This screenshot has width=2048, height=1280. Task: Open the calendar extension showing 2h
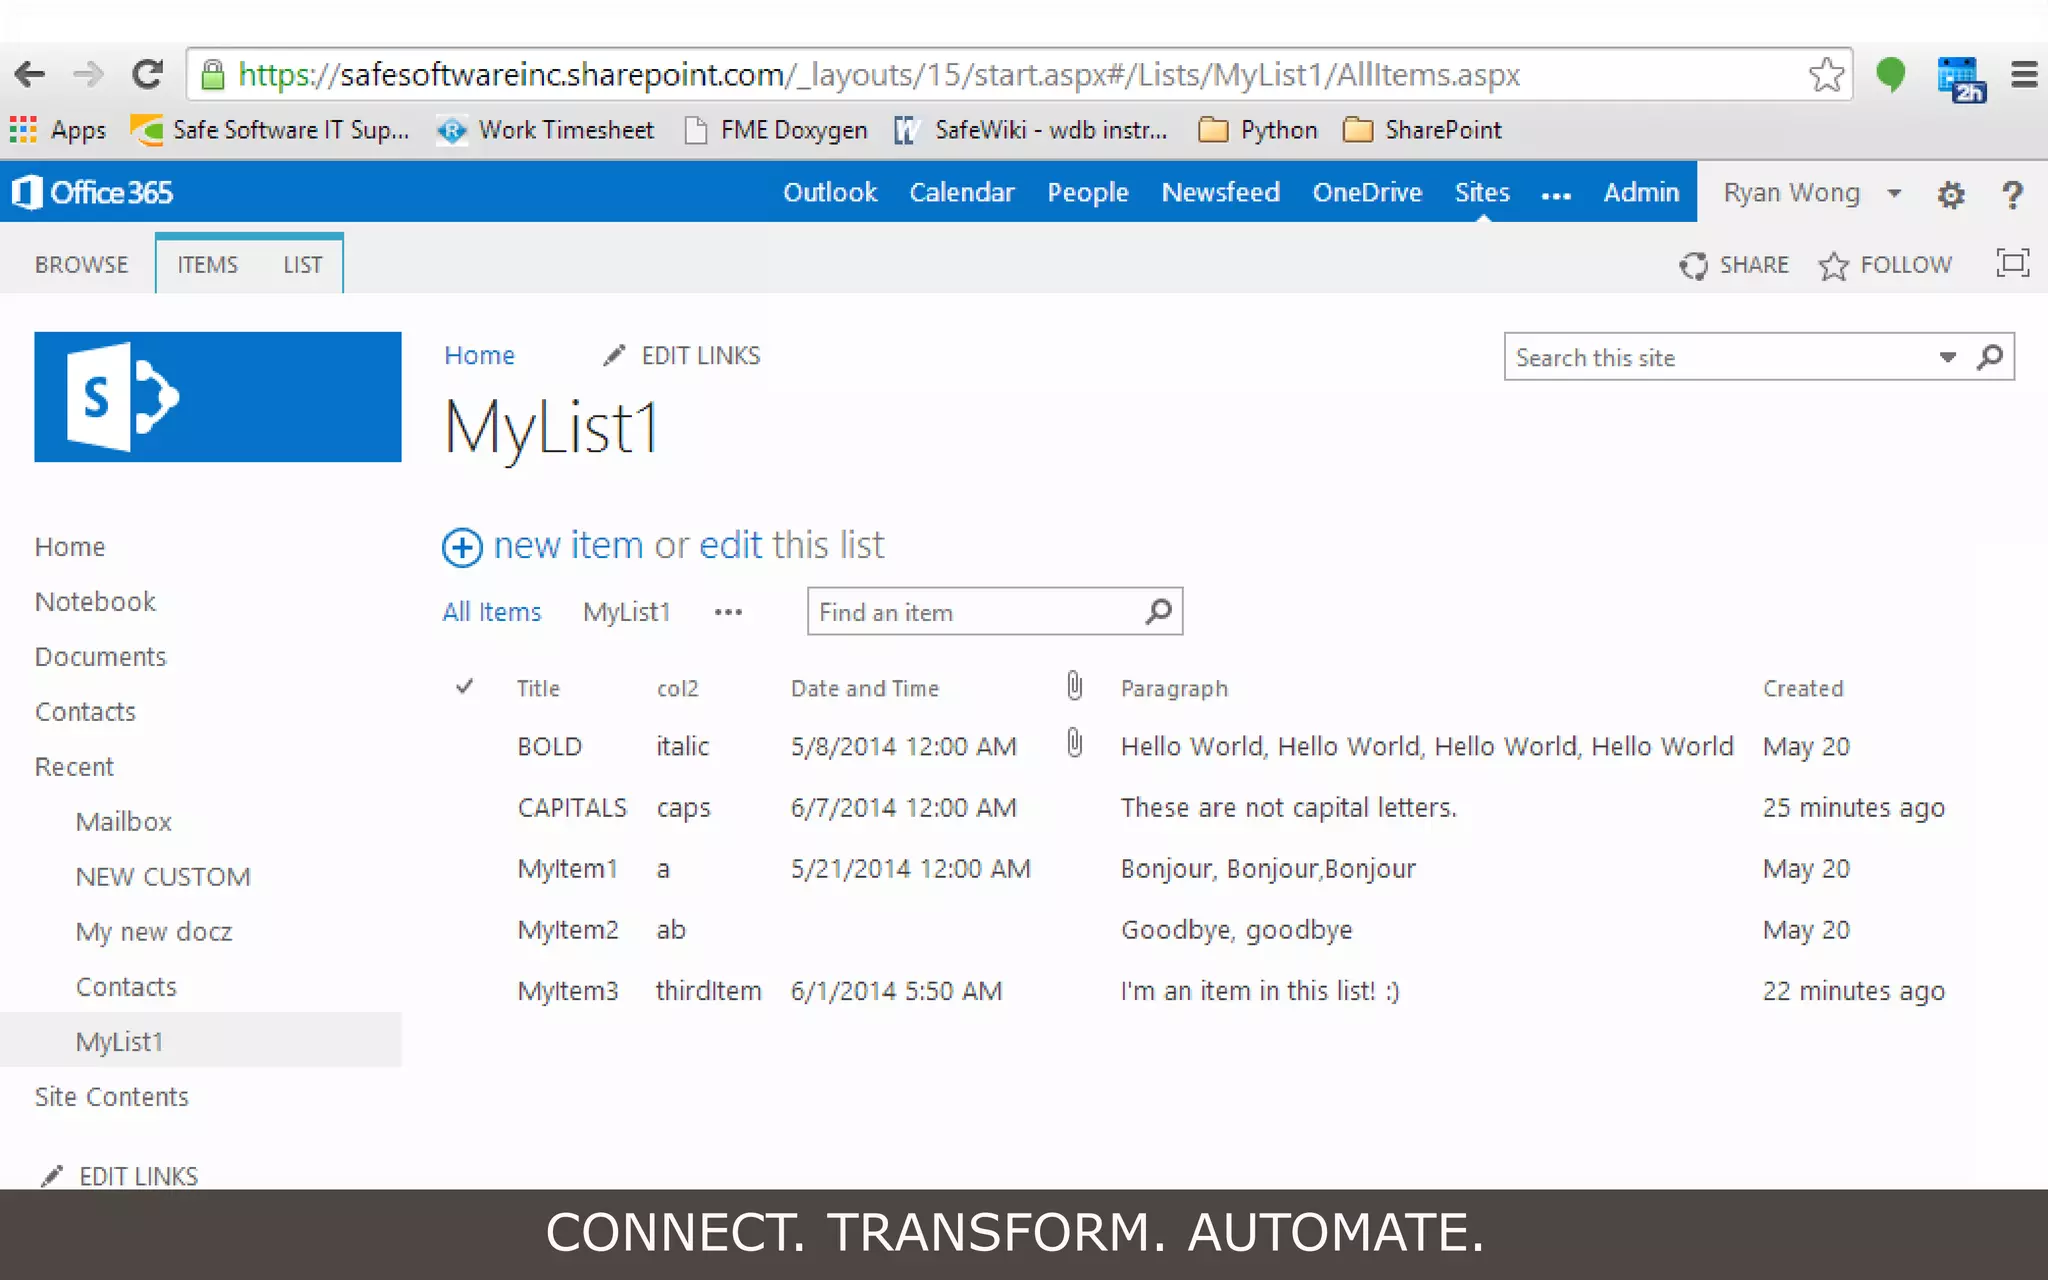click(x=1960, y=79)
